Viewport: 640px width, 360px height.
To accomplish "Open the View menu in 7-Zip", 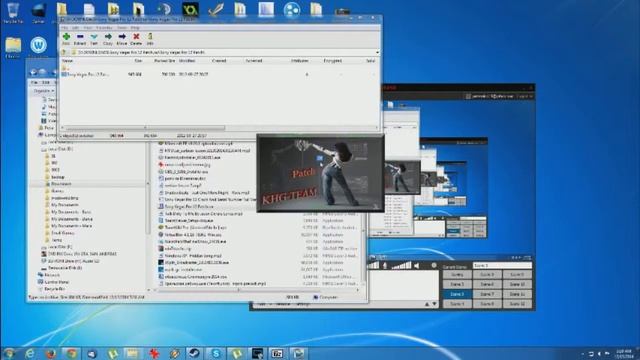I will click(87, 27).
